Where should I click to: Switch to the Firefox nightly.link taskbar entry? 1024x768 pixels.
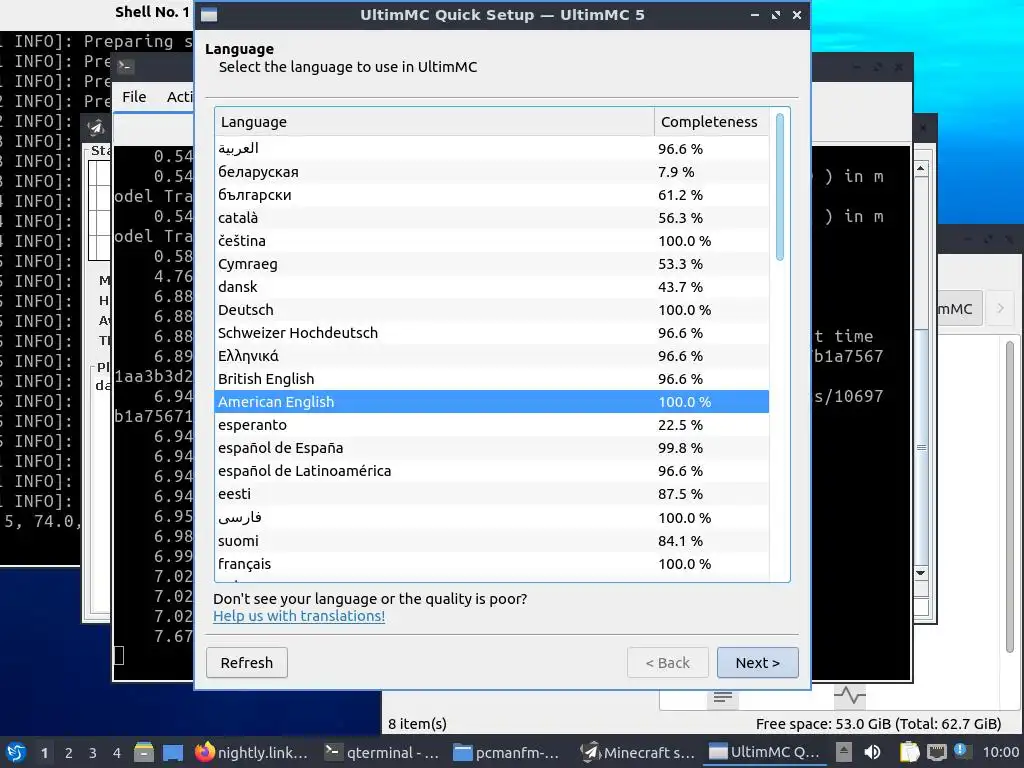[252, 752]
